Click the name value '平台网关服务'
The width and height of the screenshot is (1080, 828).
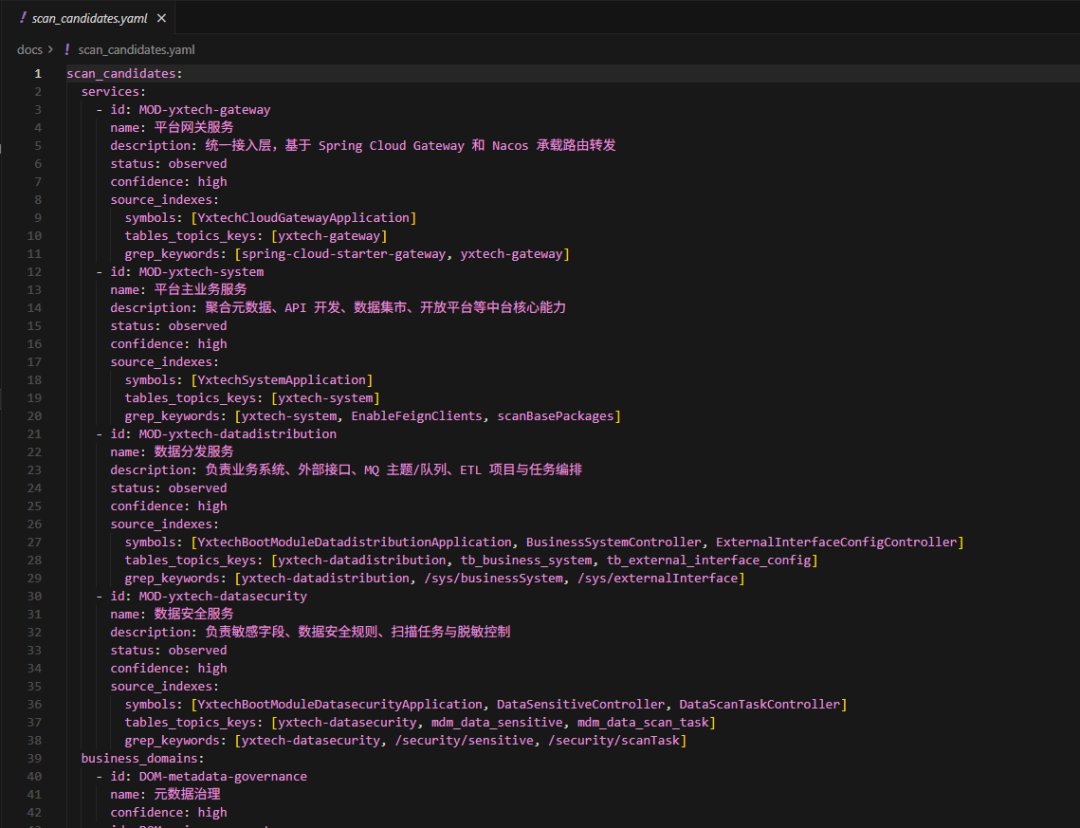coord(194,127)
